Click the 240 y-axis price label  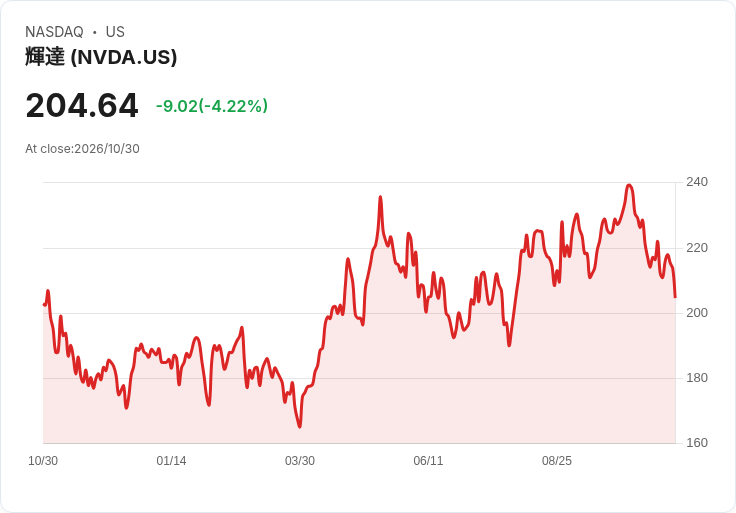tap(697, 182)
